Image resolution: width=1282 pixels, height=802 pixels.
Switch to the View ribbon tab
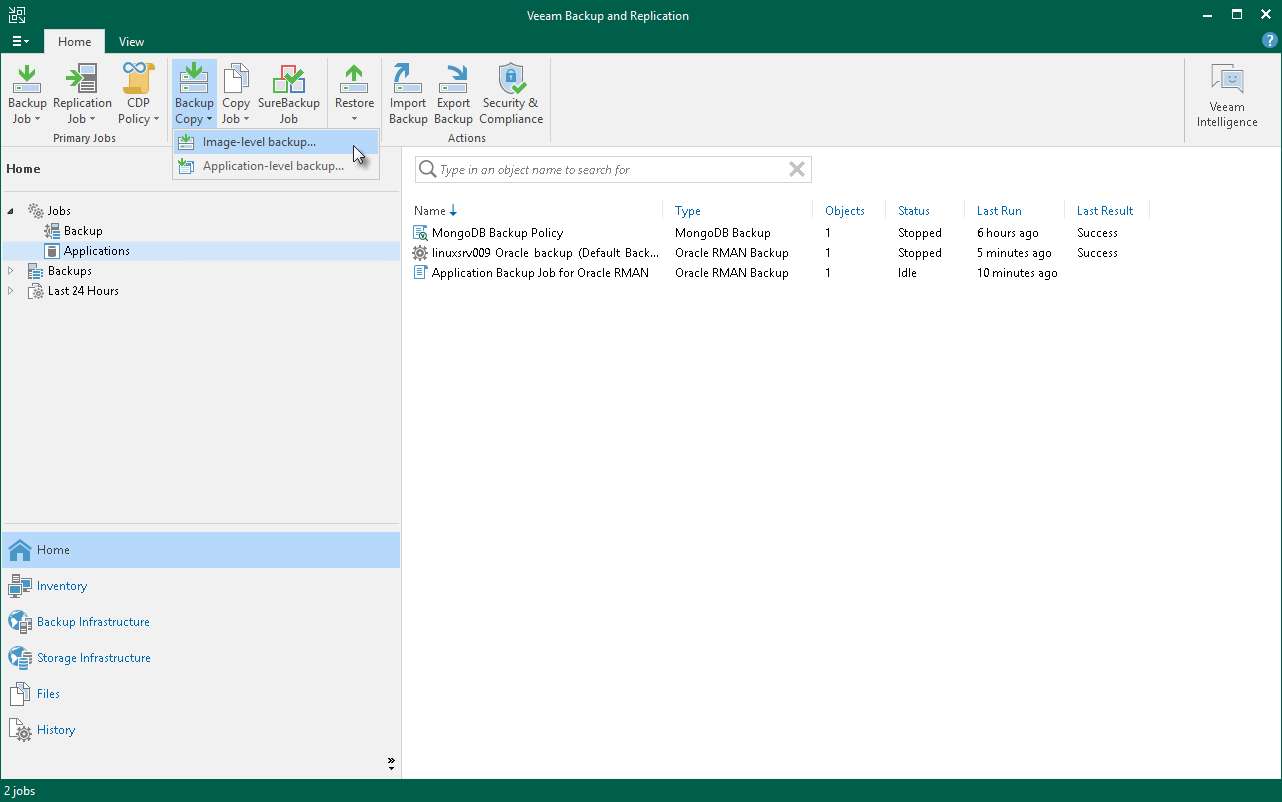click(131, 42)
